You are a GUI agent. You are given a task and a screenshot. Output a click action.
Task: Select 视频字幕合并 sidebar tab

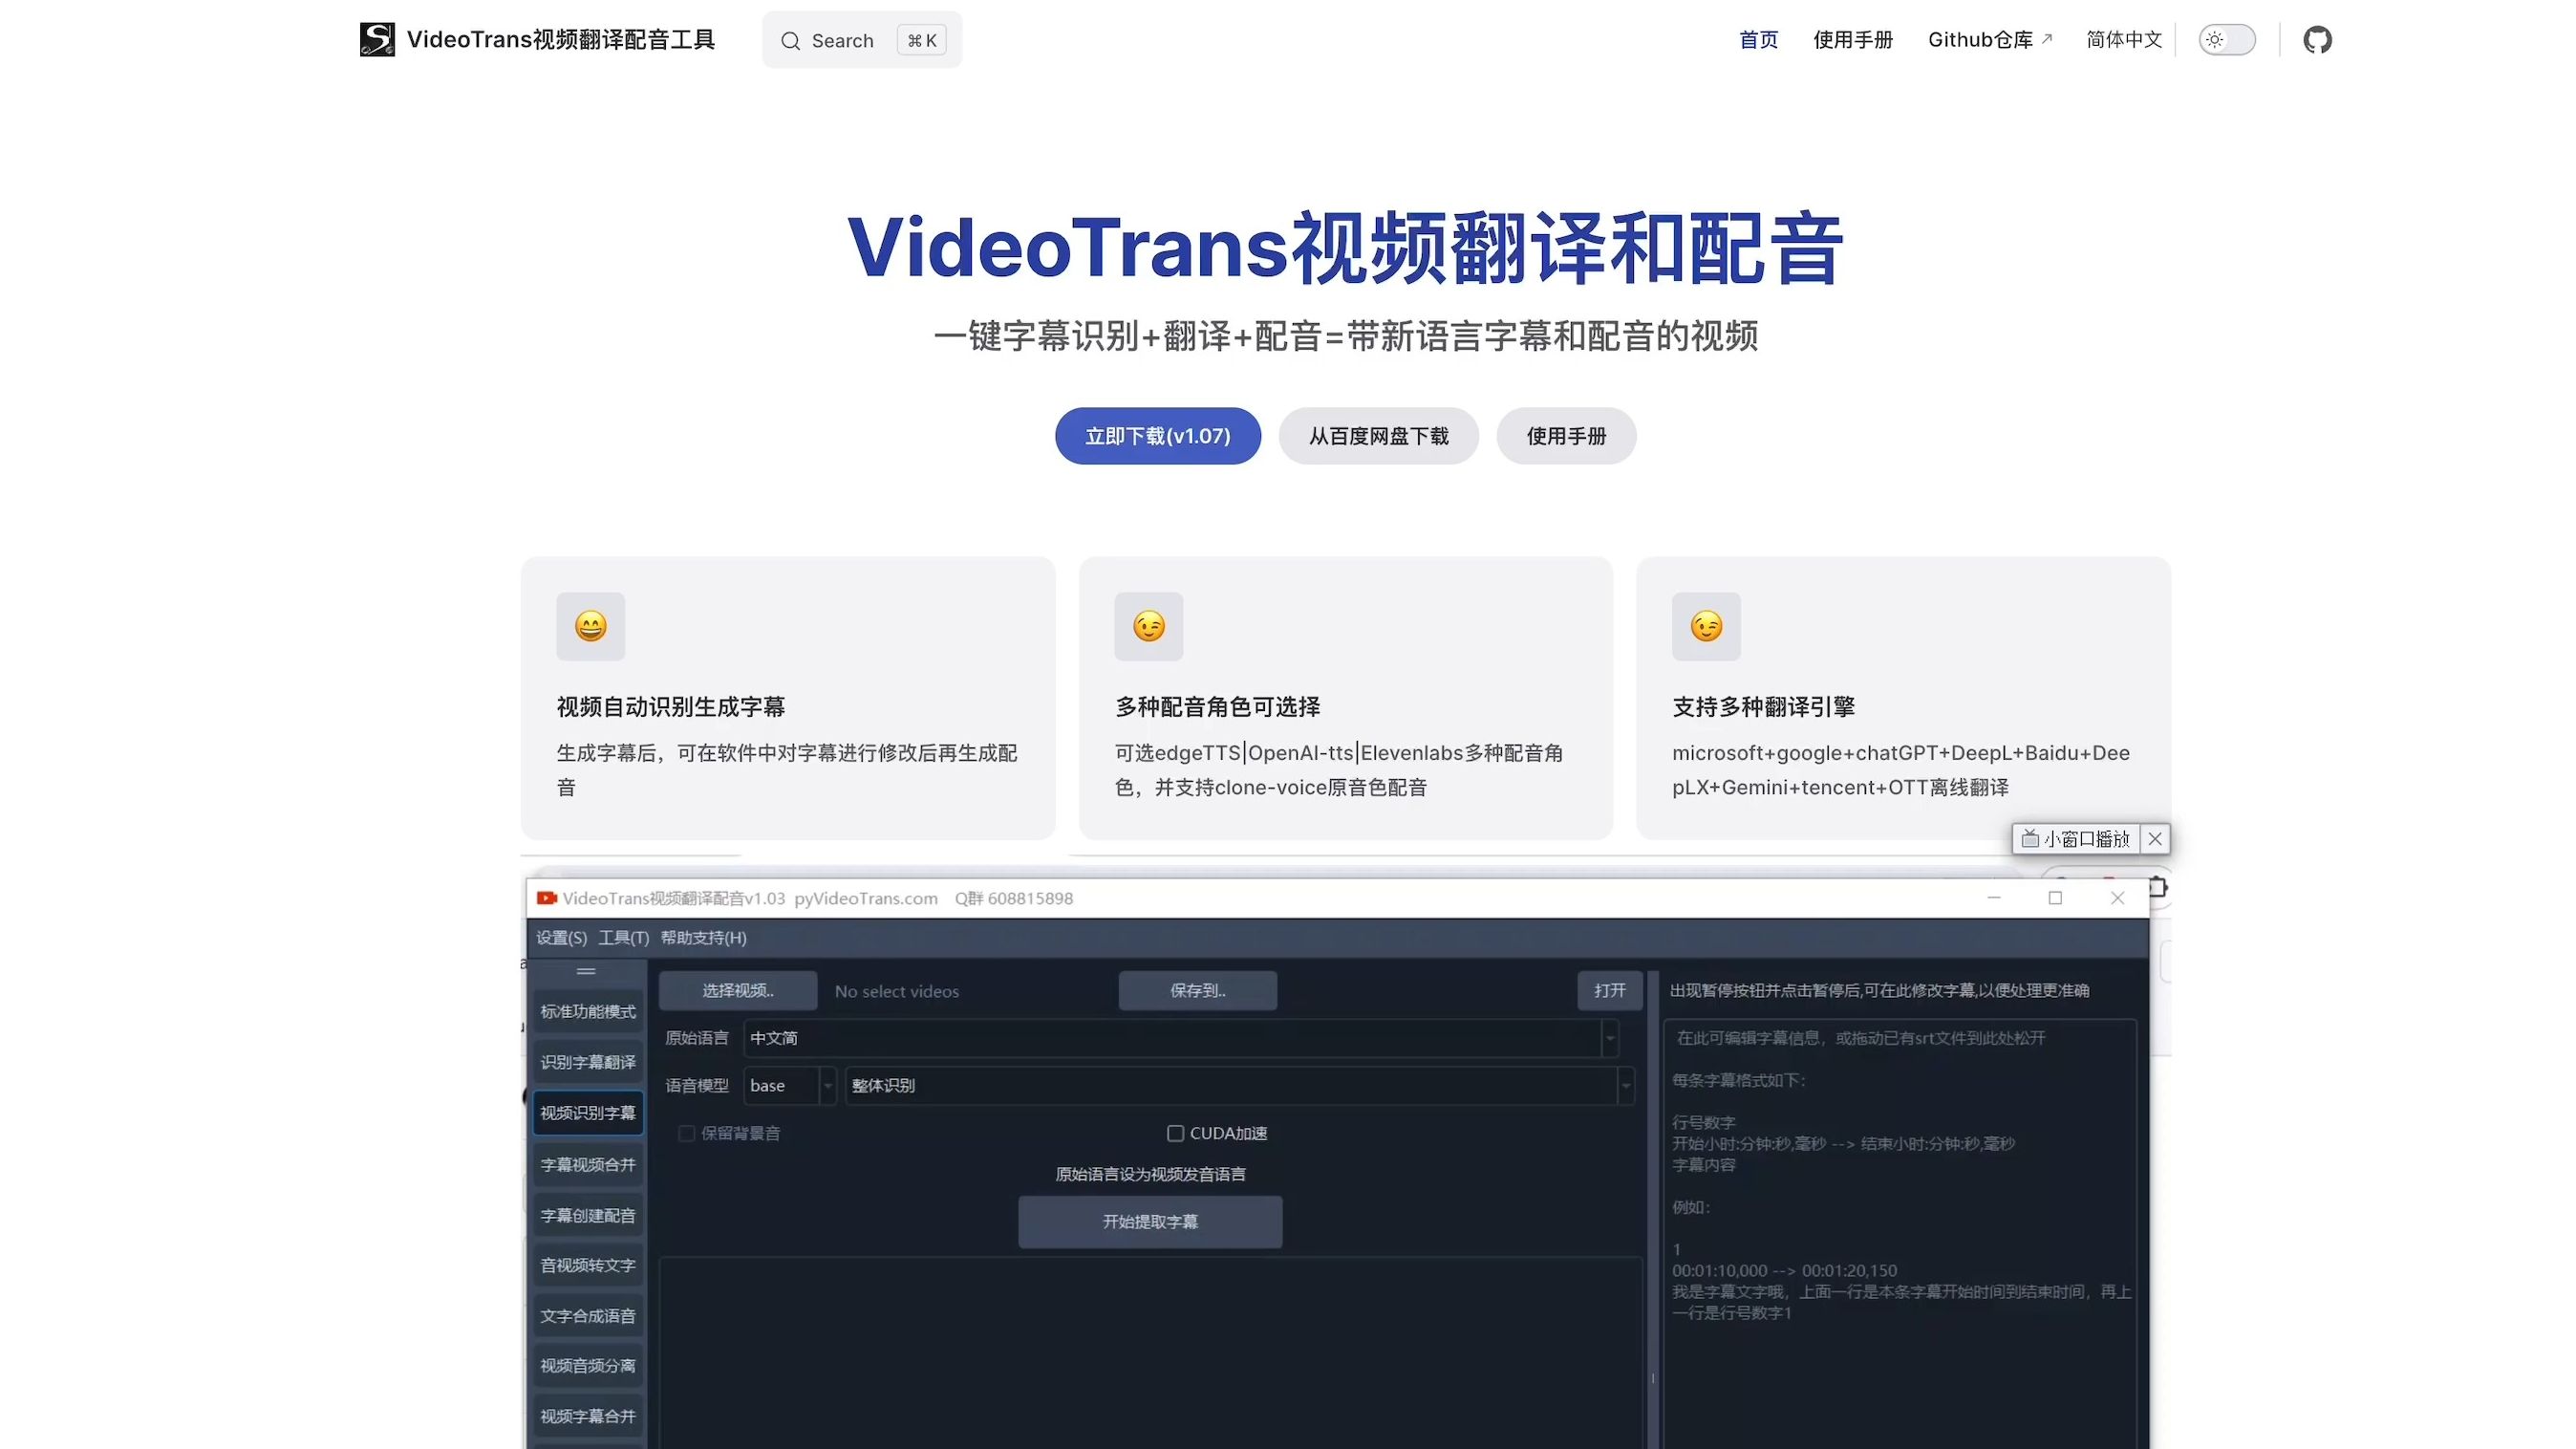[x=588, y=1416]
